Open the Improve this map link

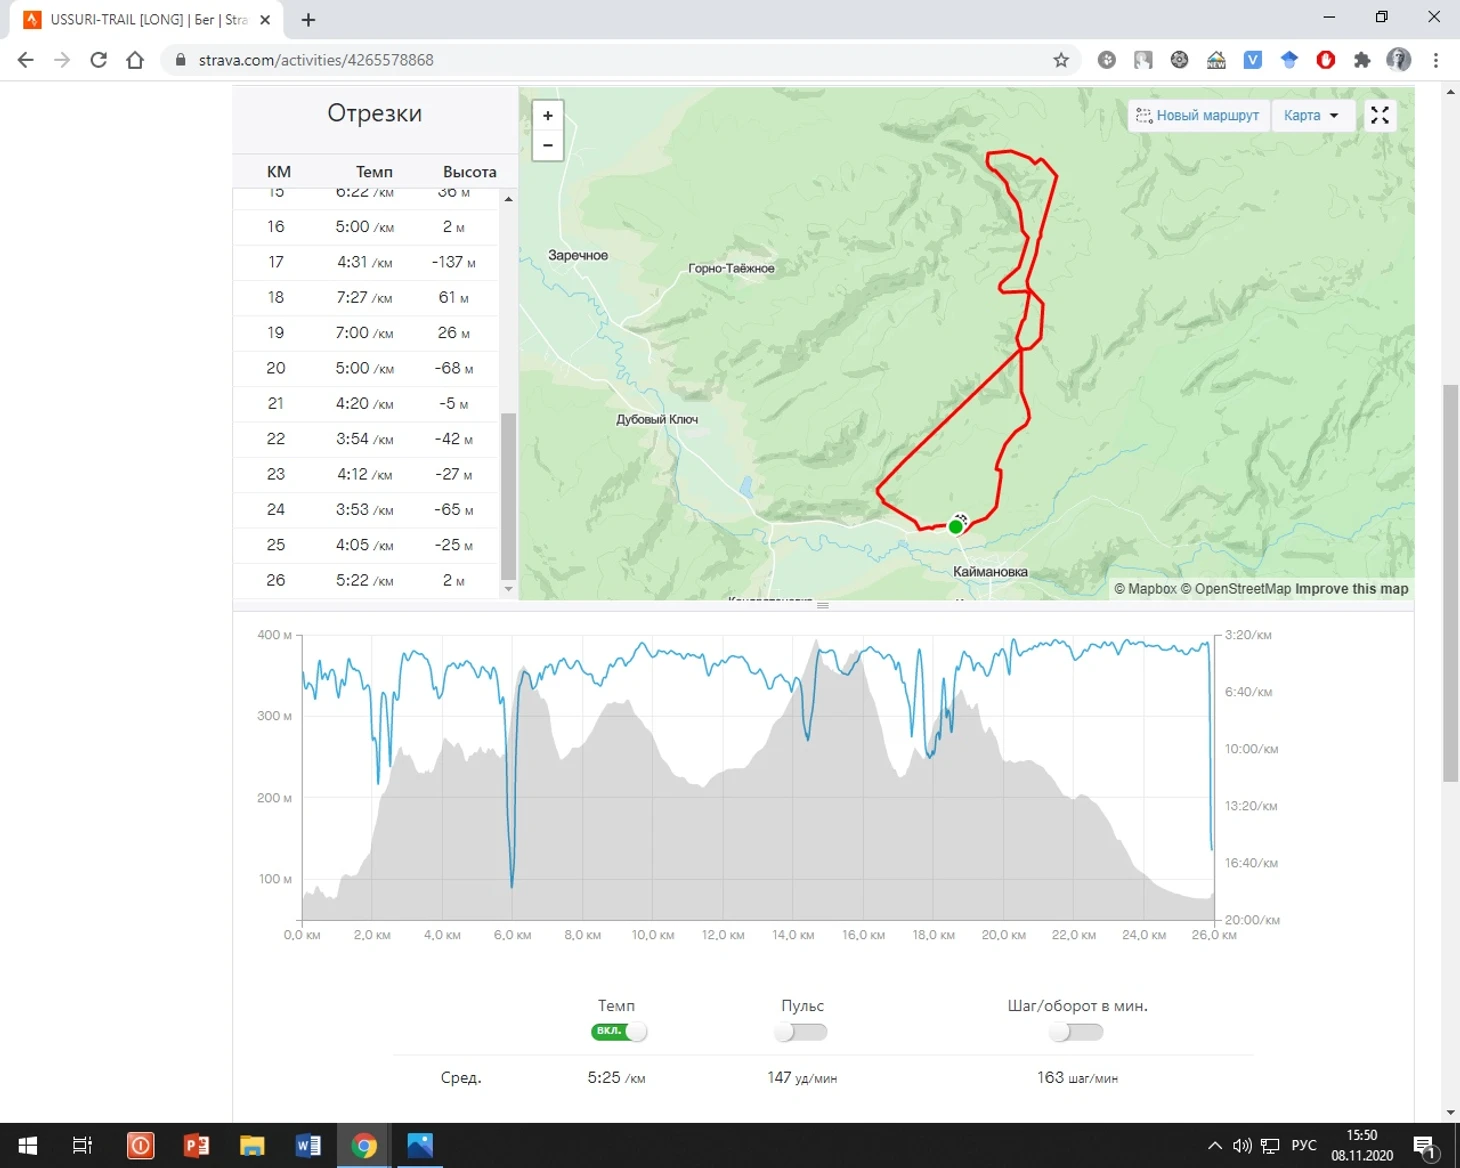[x=1351, y=589]
